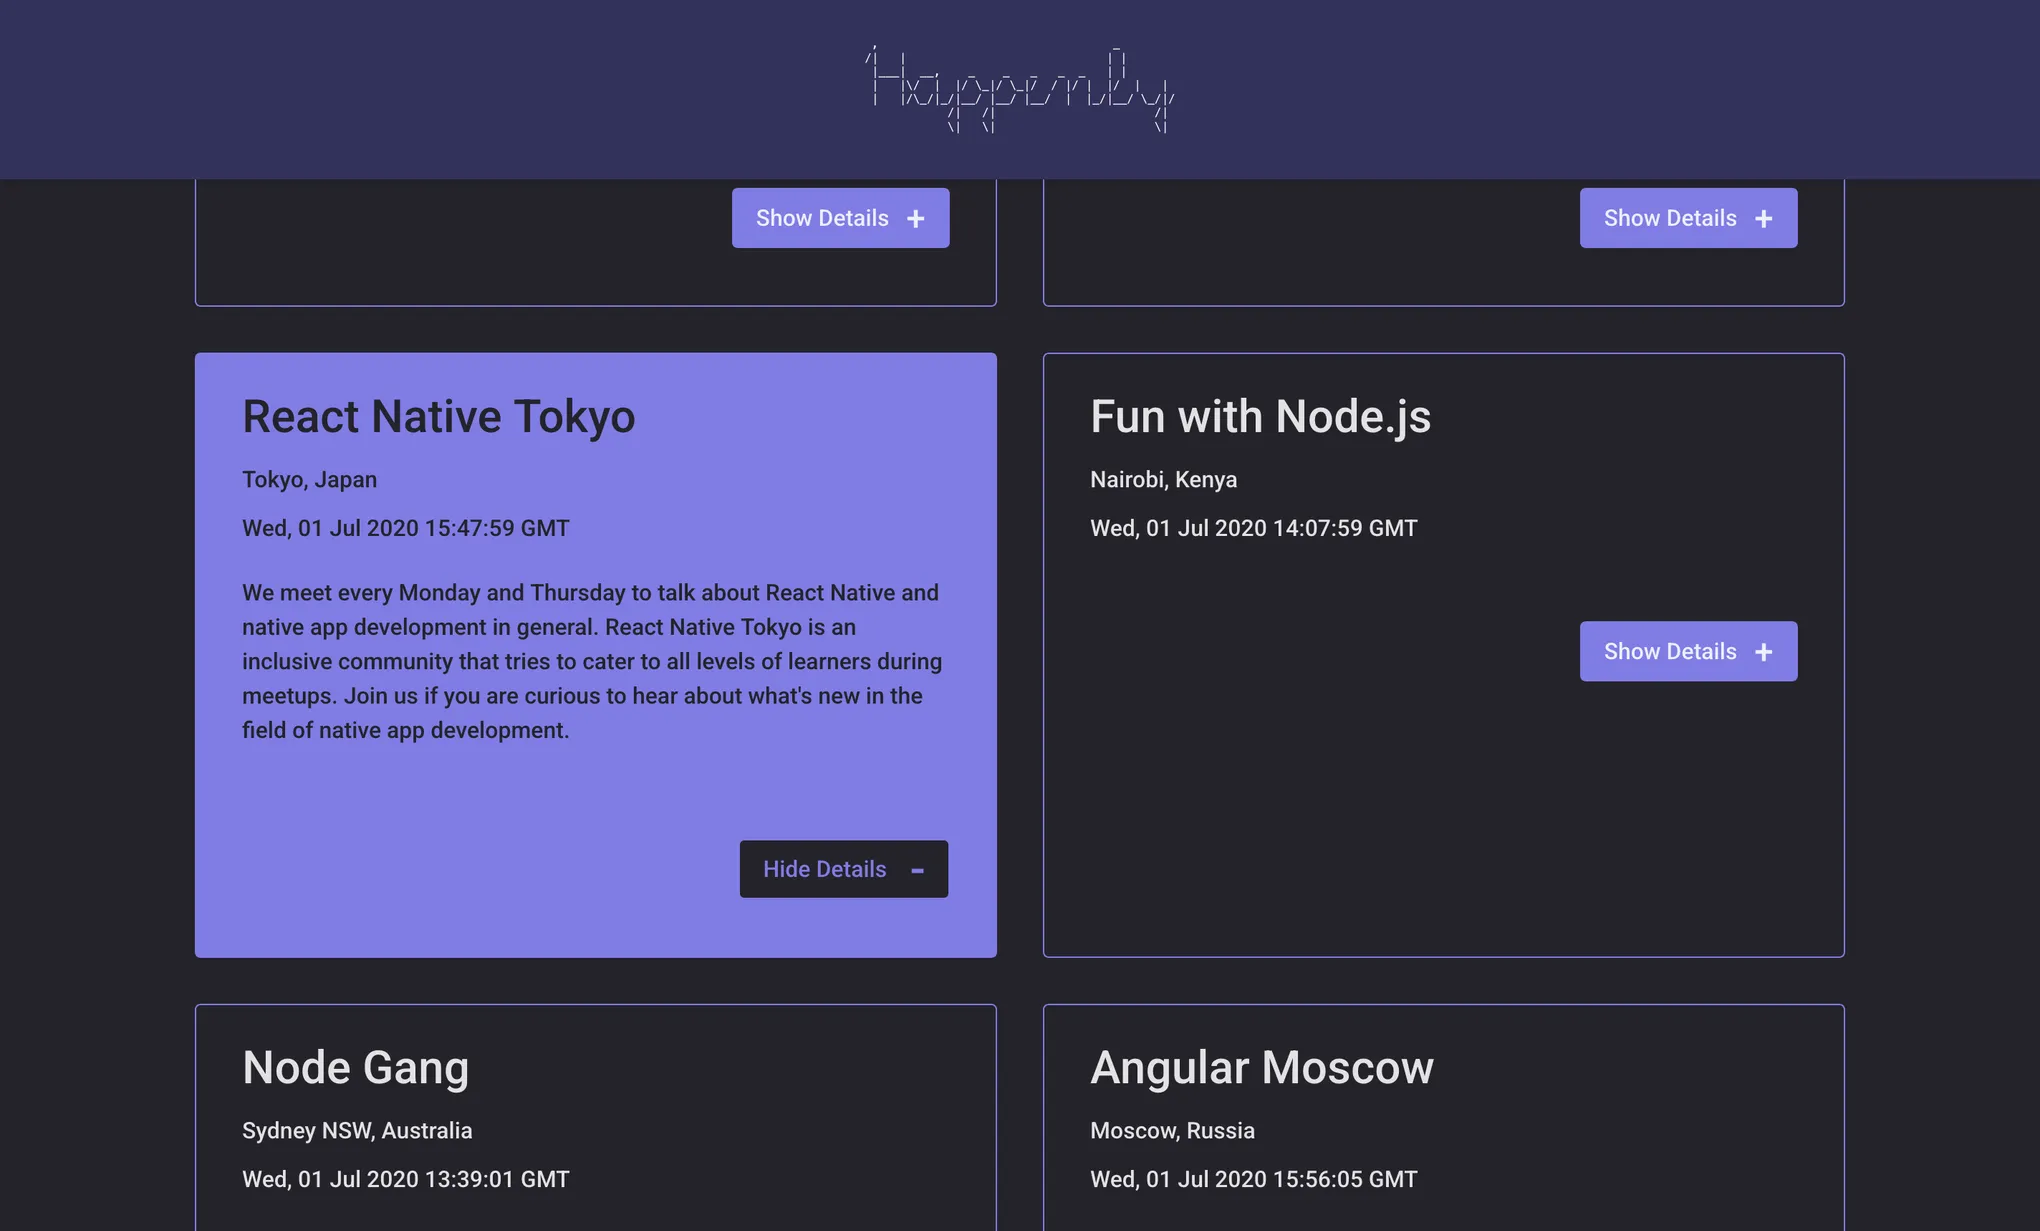This screenshot has width=2040, height=1231.
Task: Select the React Native Tokyo card title
Action: (438, 416)
